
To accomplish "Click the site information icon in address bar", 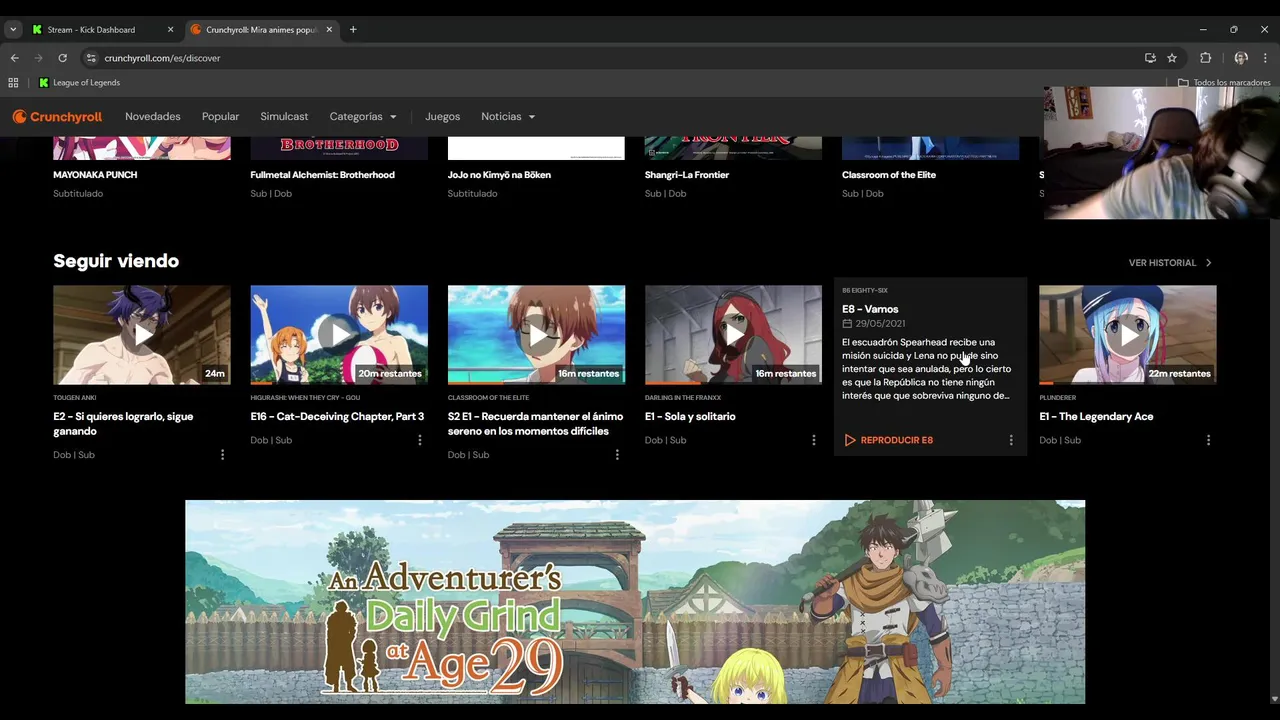I will (x=91, y=58).
